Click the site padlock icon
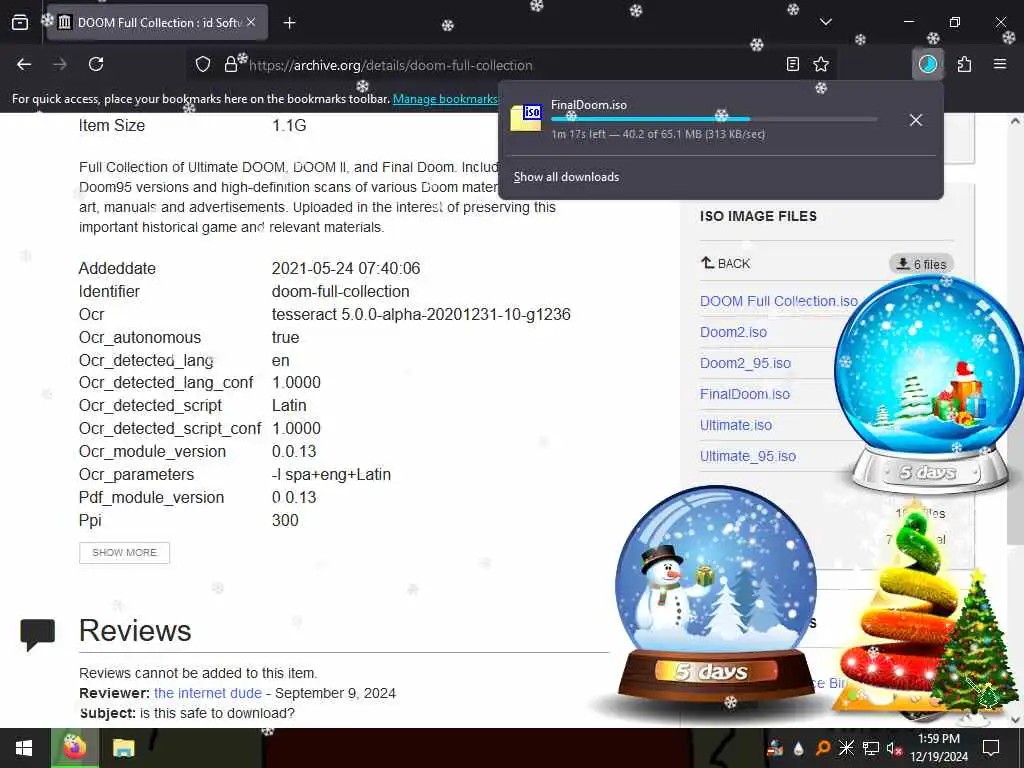Screen dimensions: 1024x768 pos(231,65)
